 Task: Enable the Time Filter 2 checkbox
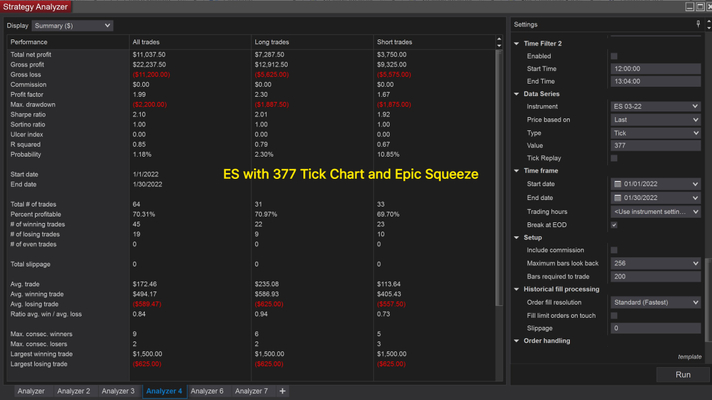click(x=614, y=56)
